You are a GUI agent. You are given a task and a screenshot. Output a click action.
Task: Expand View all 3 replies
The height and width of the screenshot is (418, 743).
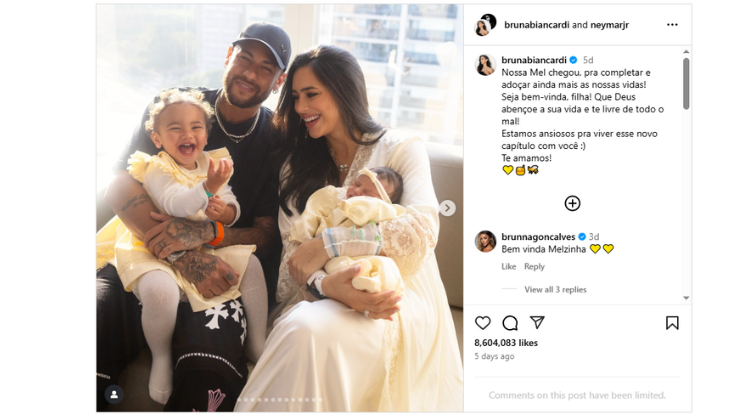[555, 290]
